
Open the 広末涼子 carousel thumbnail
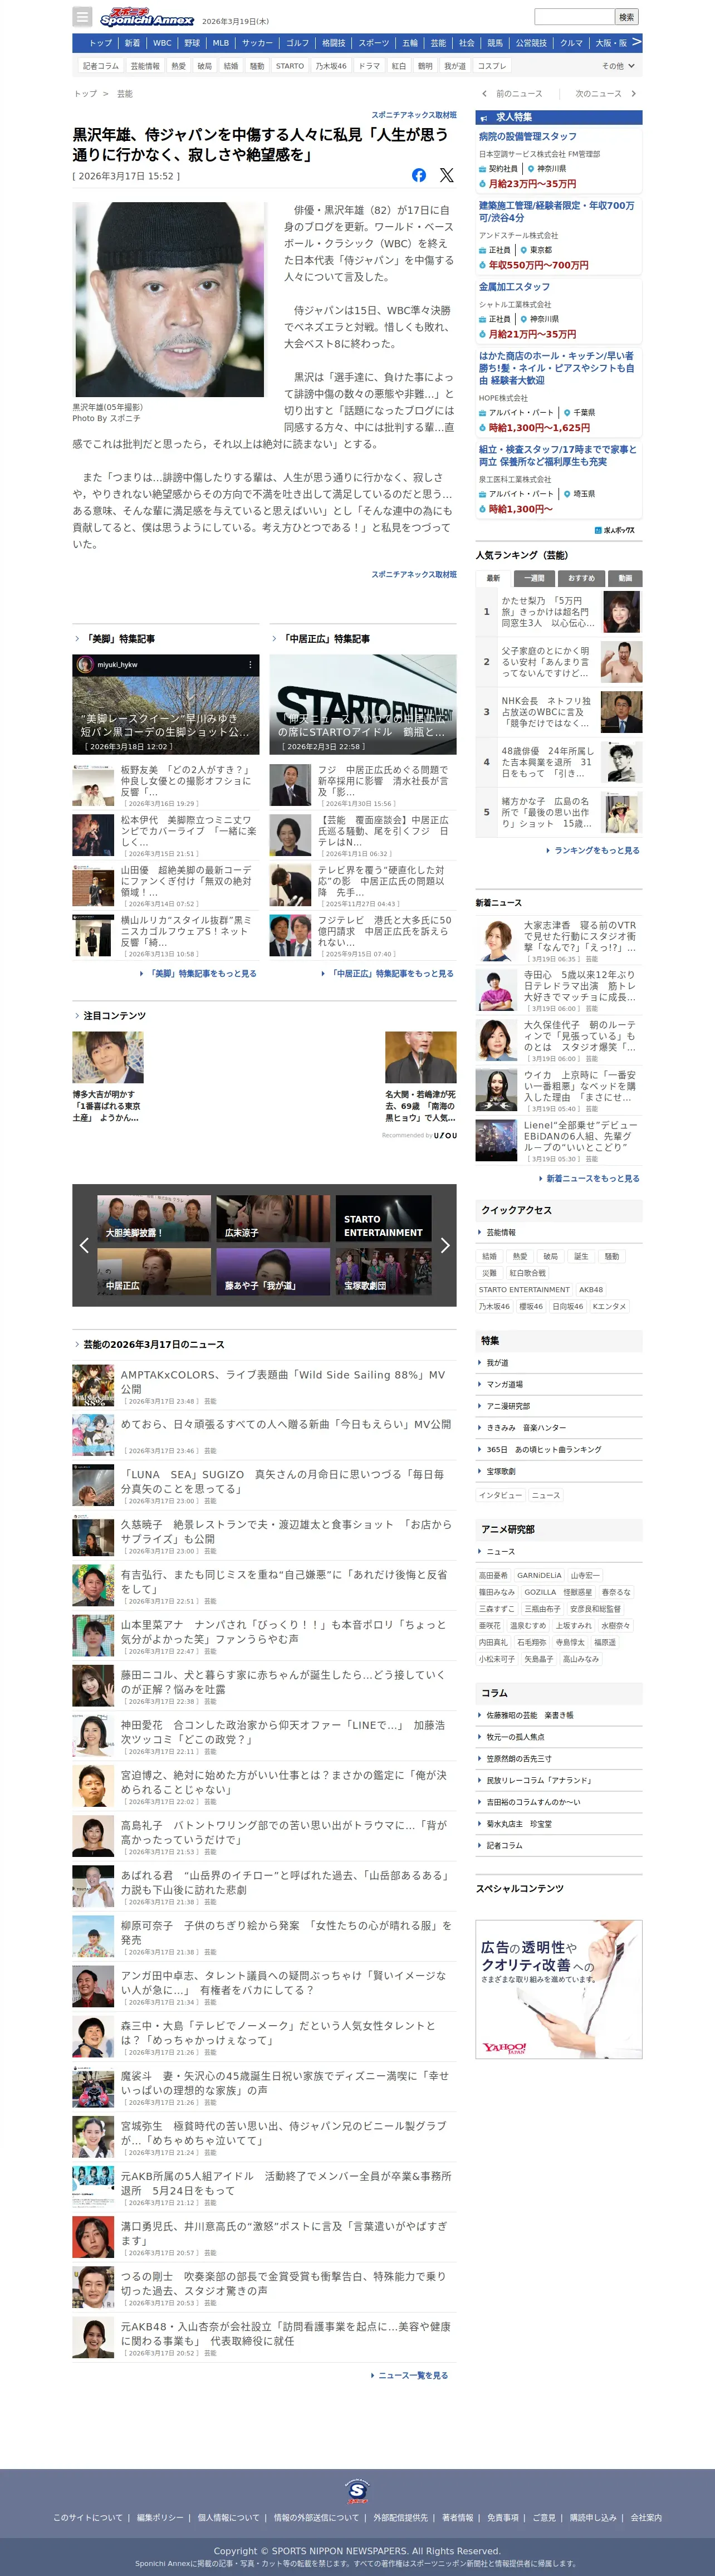(x=273, y=1218)
